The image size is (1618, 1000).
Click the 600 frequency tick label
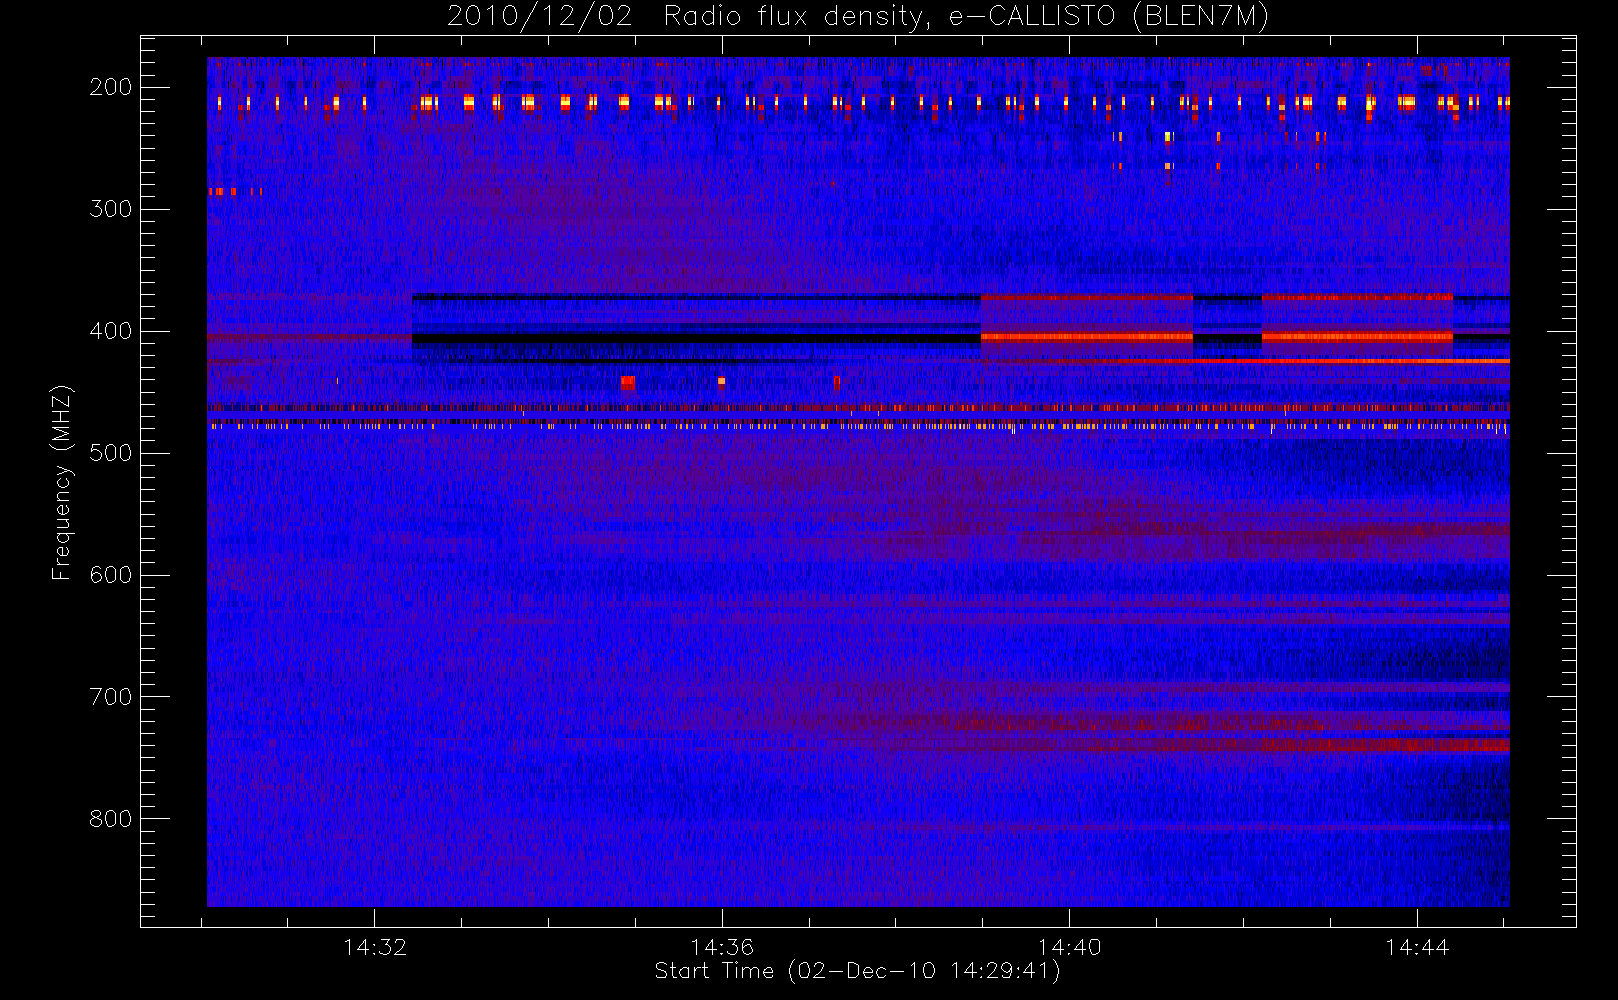(x=111, y=575)
